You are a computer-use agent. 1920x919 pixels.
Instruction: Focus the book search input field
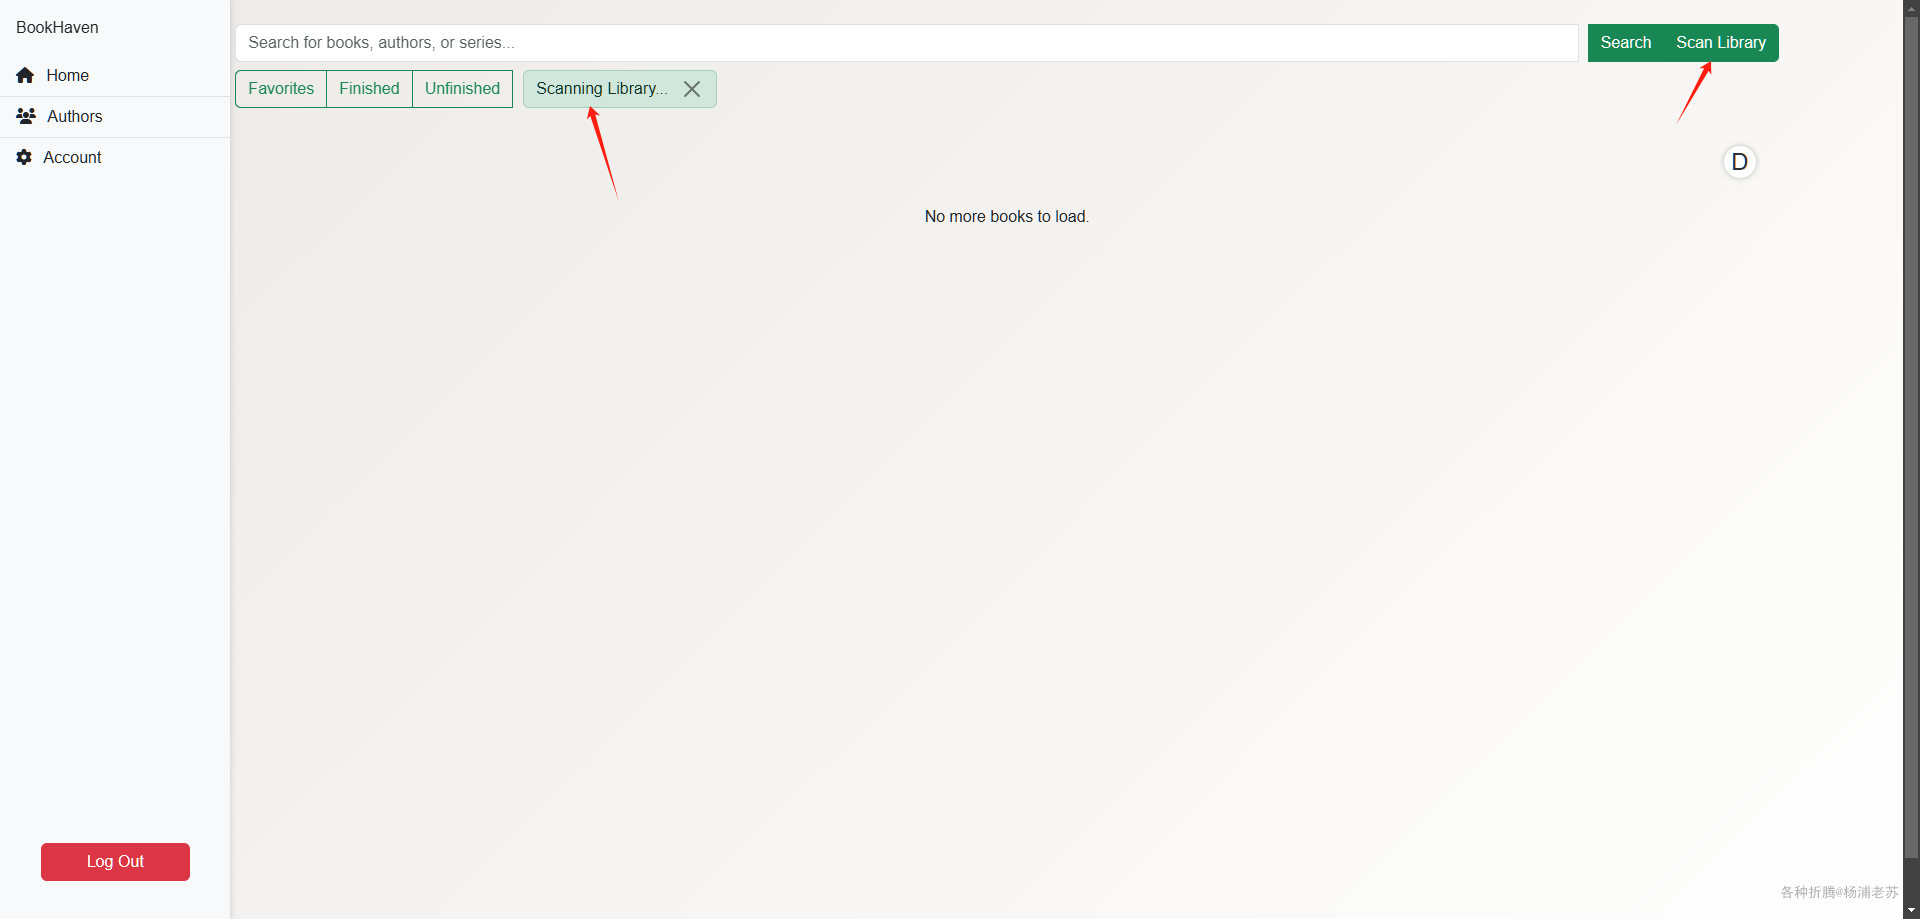[x=907, y=43]
